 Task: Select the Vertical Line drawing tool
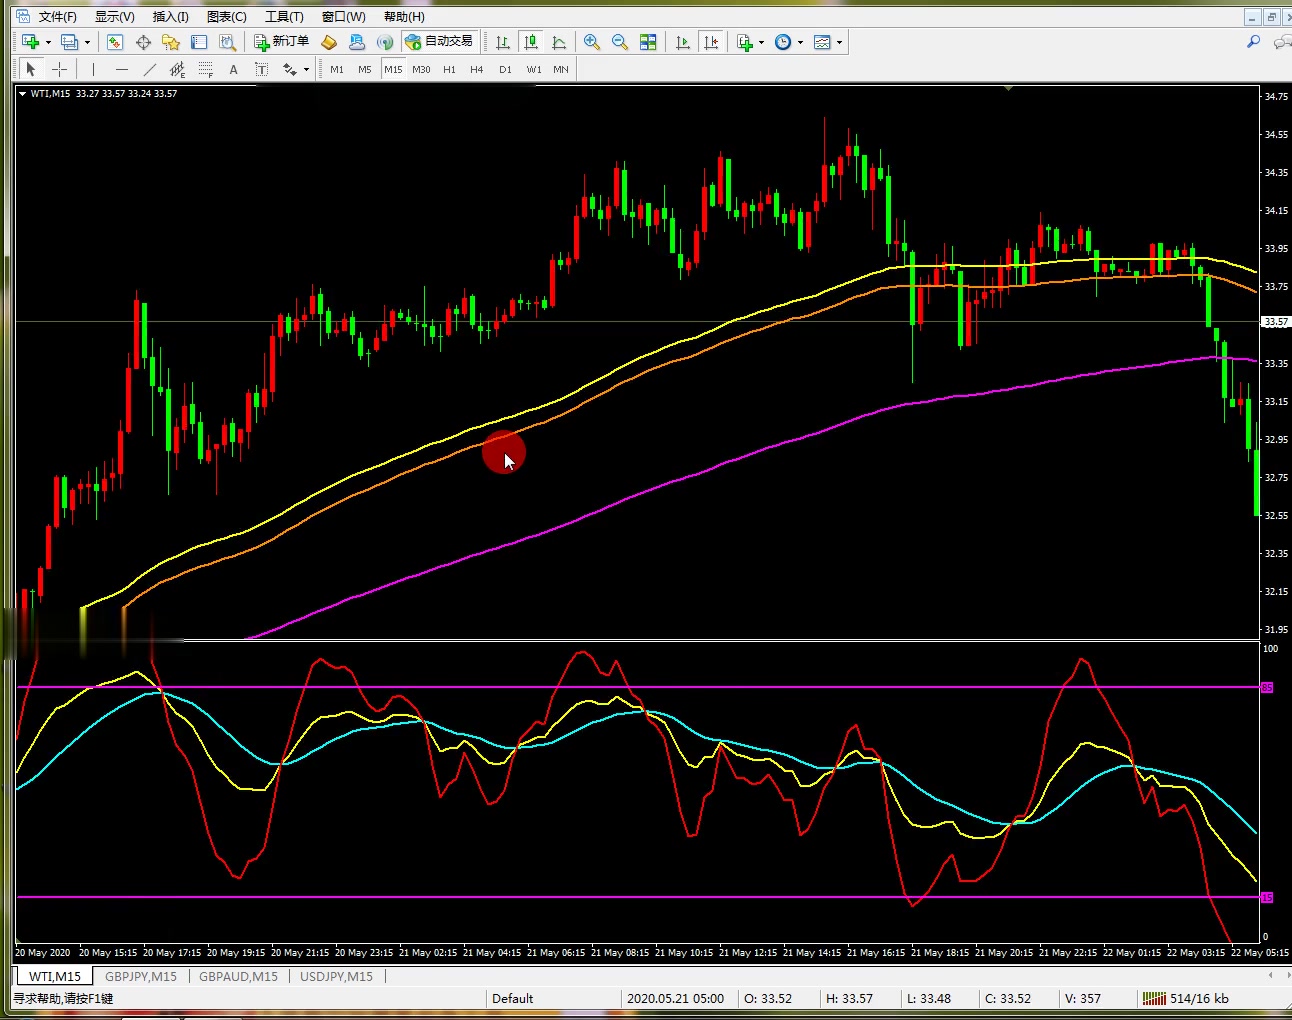(x=93, y=69)
